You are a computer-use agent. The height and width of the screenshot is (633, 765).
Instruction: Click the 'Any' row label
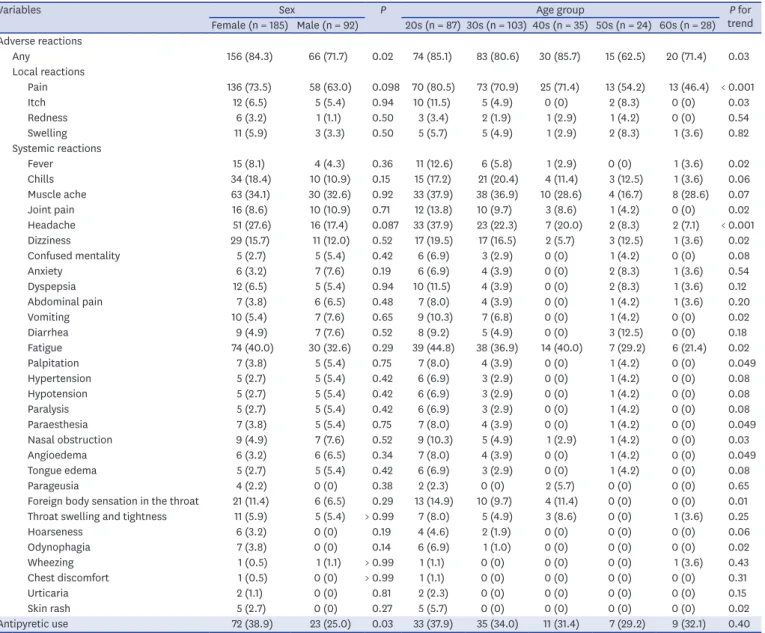pyautogui.click(x=21, y=57)
